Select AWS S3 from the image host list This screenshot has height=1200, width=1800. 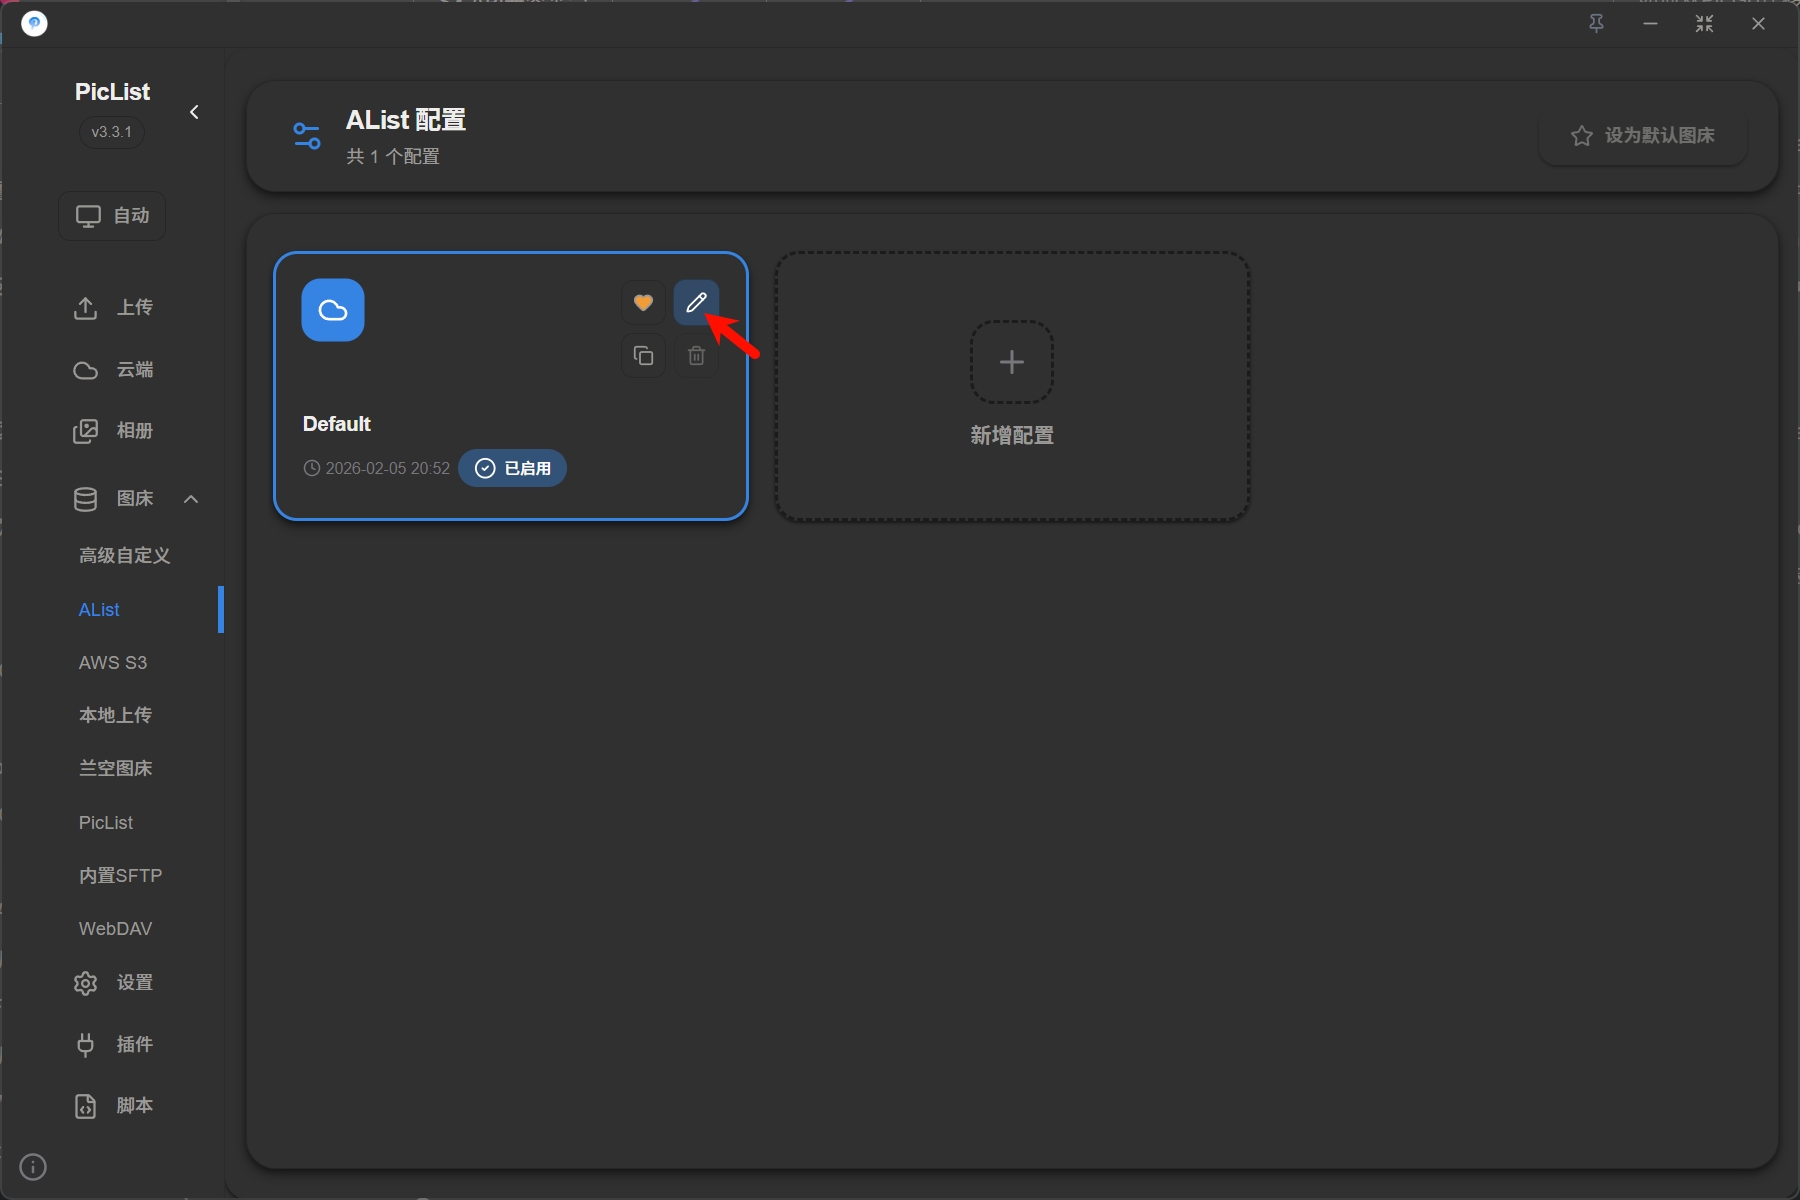click(113, 663)
